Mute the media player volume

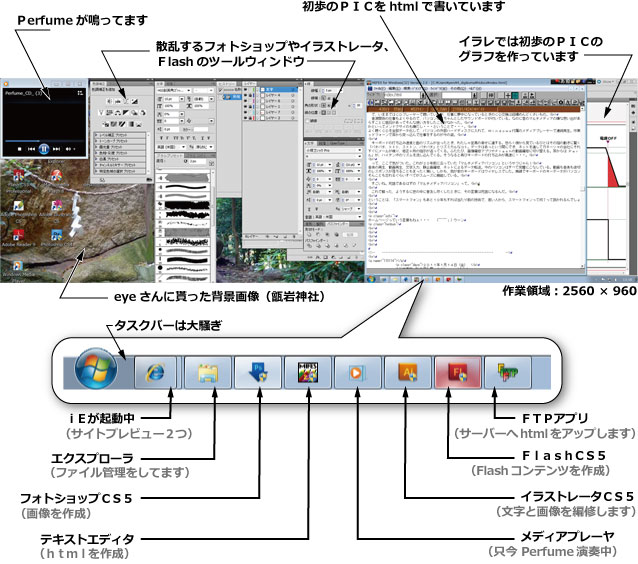[x=67, y=149]
